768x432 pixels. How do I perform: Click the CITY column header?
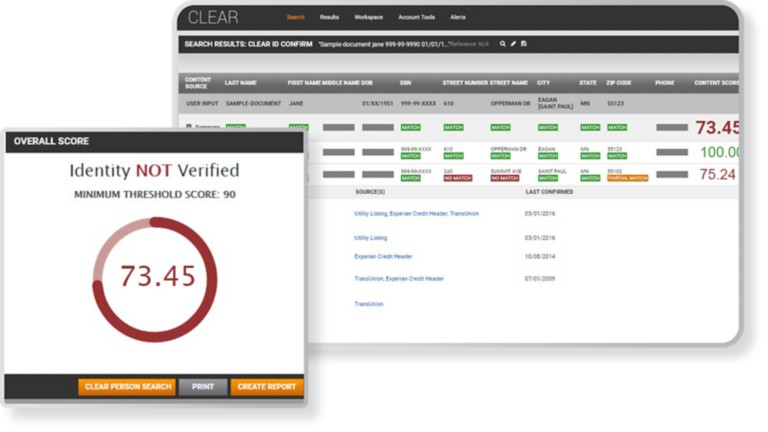pyautogui.click(x=543, y=83)
